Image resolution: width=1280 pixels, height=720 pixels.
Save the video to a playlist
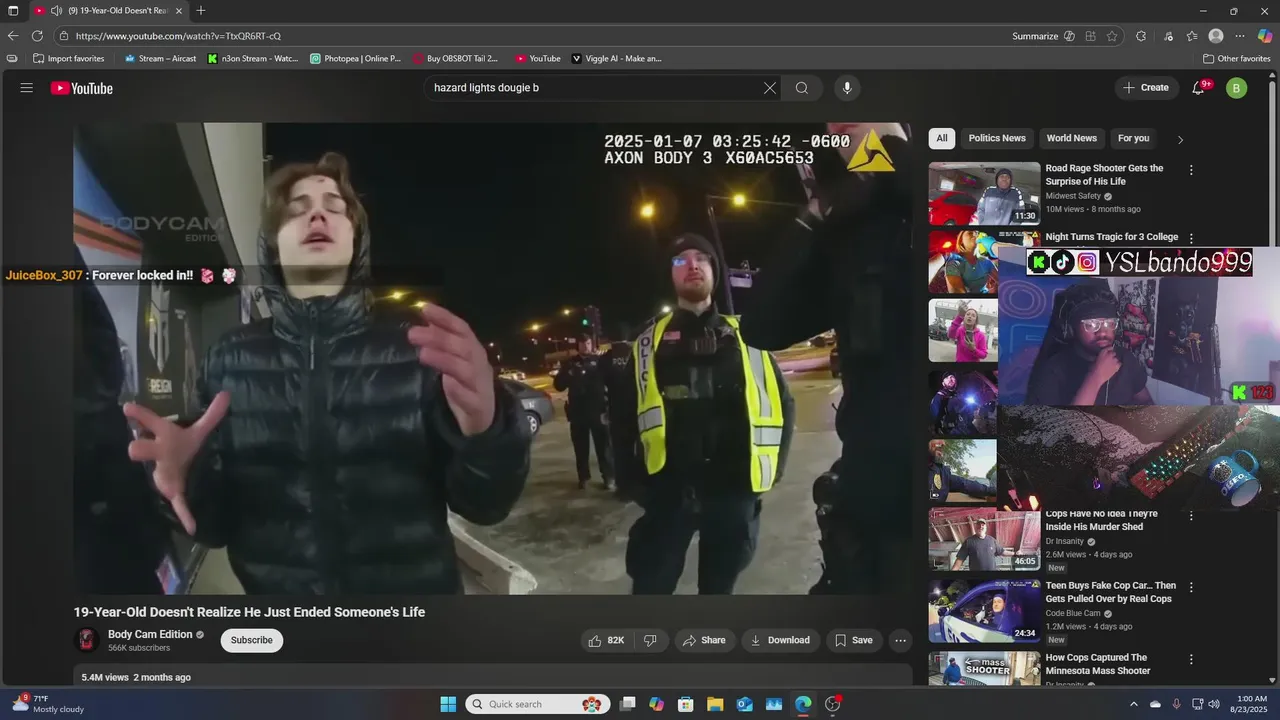854,640
